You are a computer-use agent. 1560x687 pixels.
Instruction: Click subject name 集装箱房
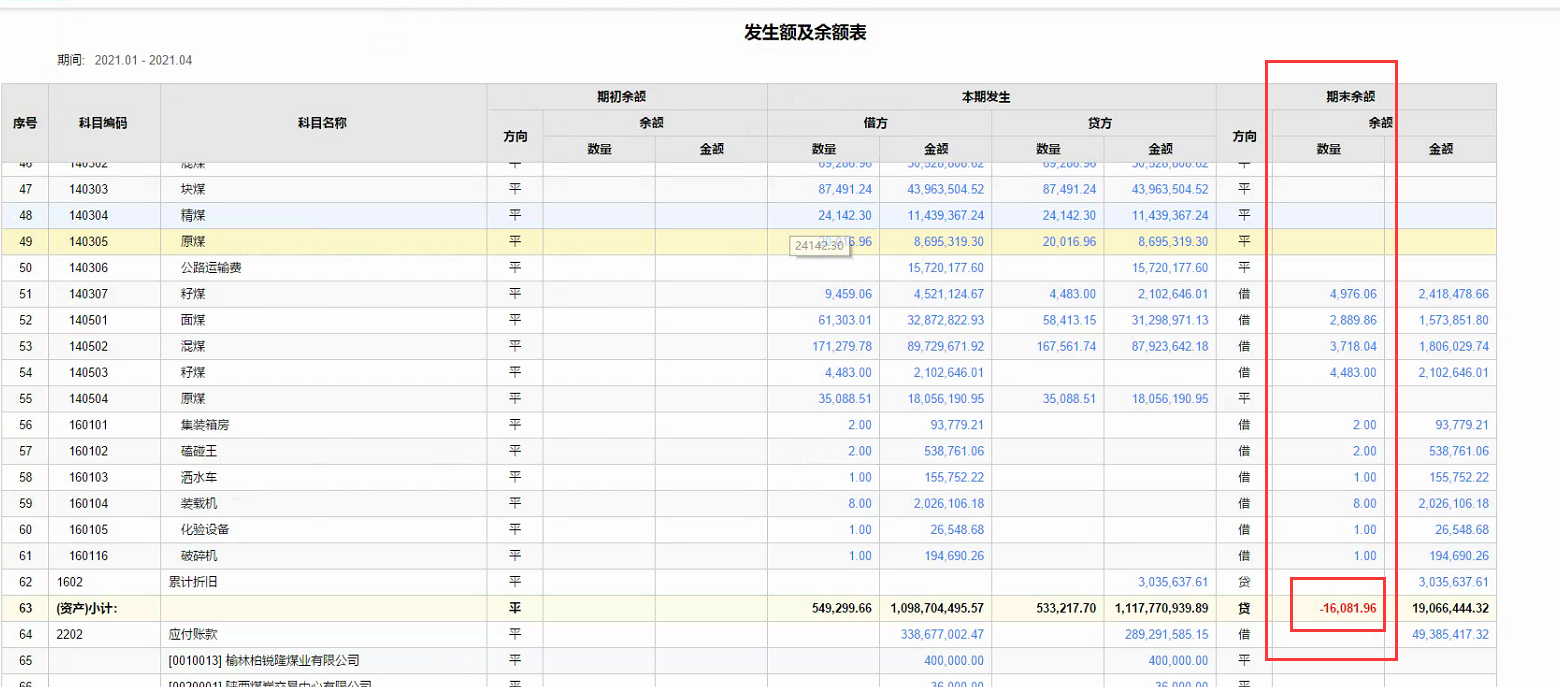206,424
